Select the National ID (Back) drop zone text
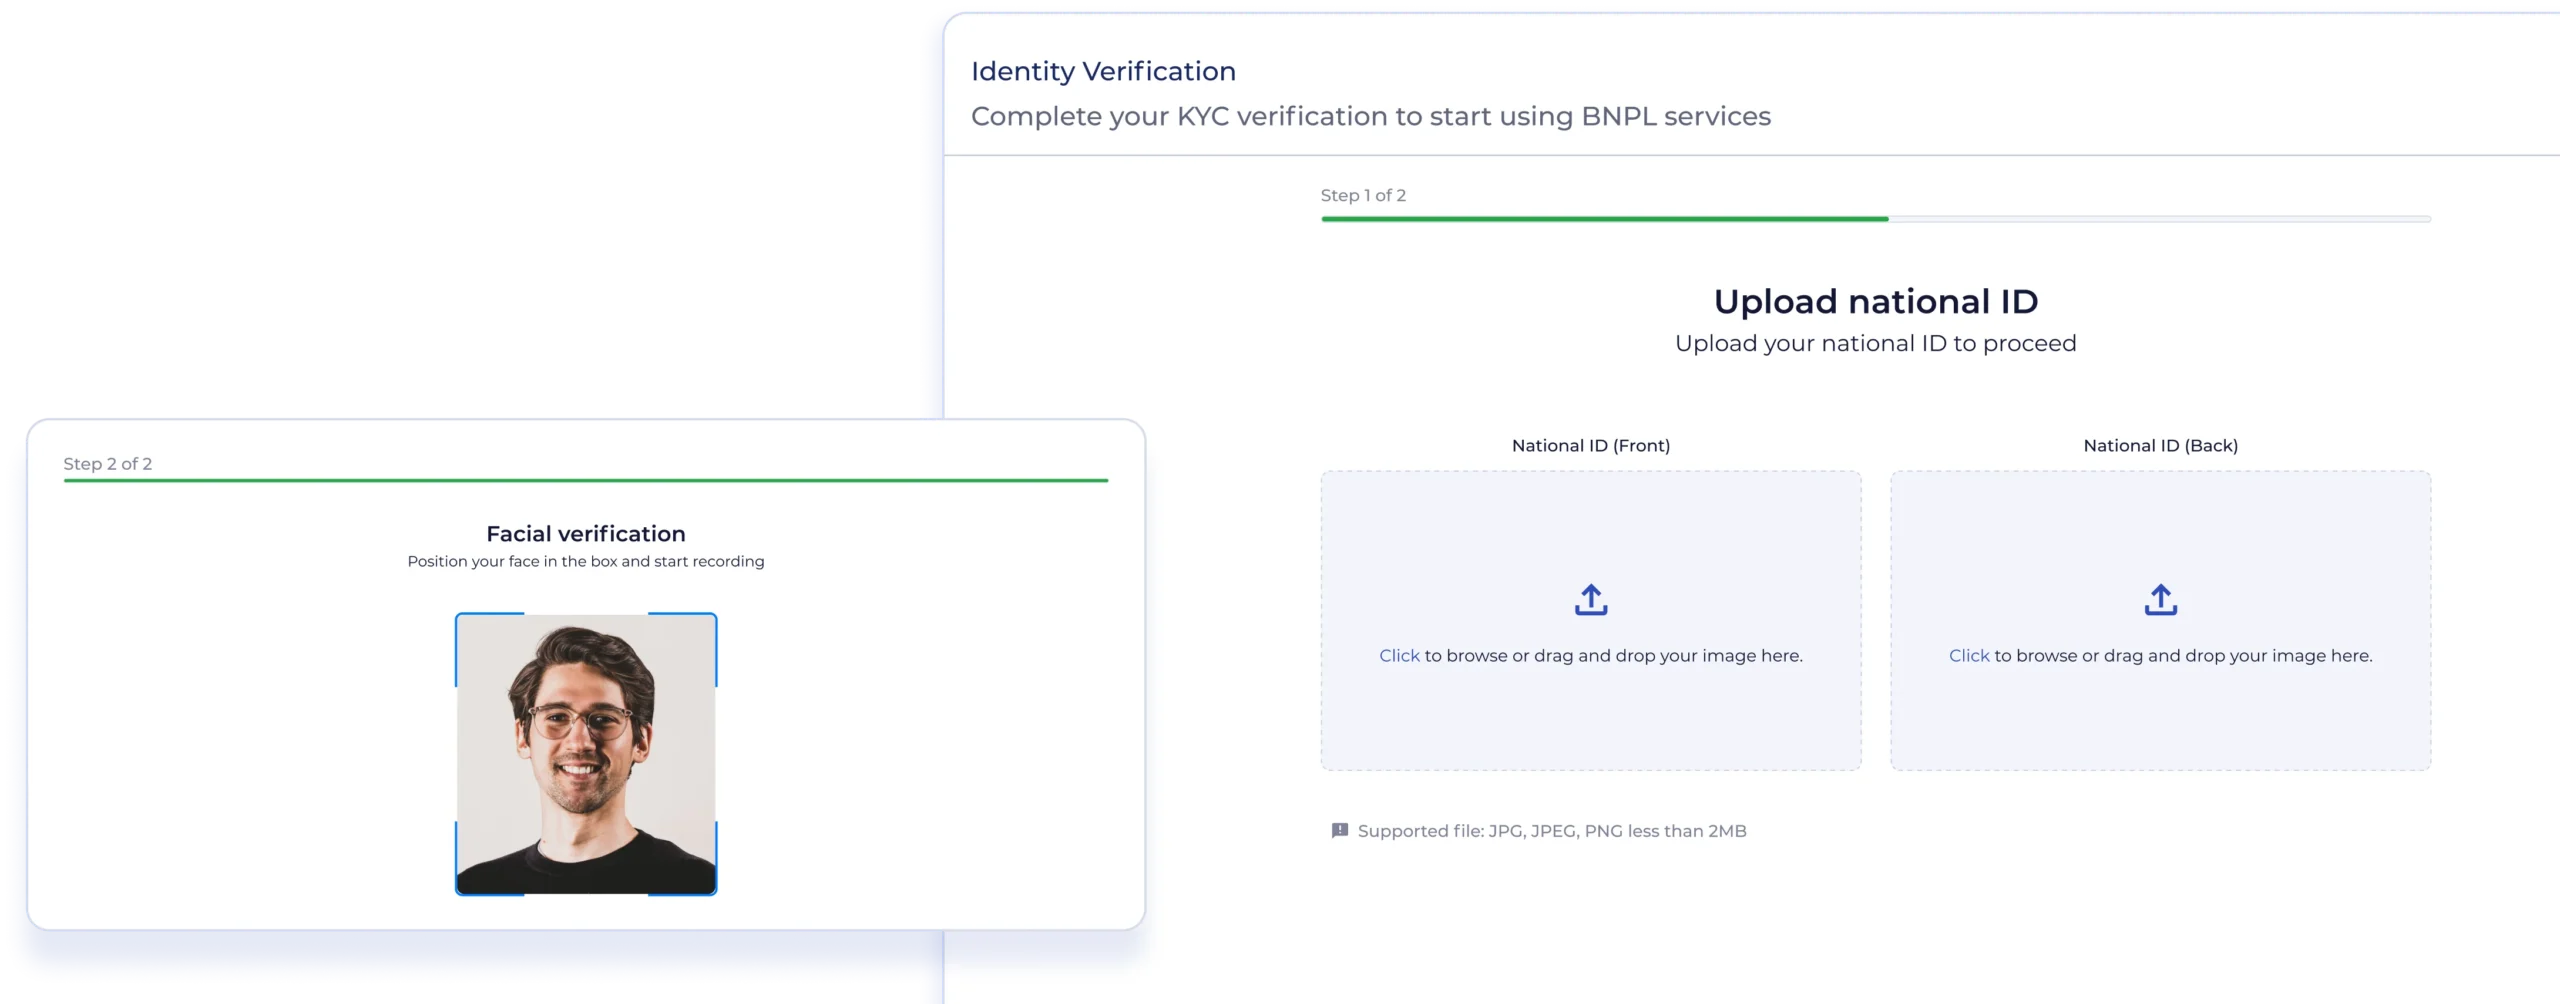The height and width of the screenshot is (1004, 2560). pos(2160,656)
